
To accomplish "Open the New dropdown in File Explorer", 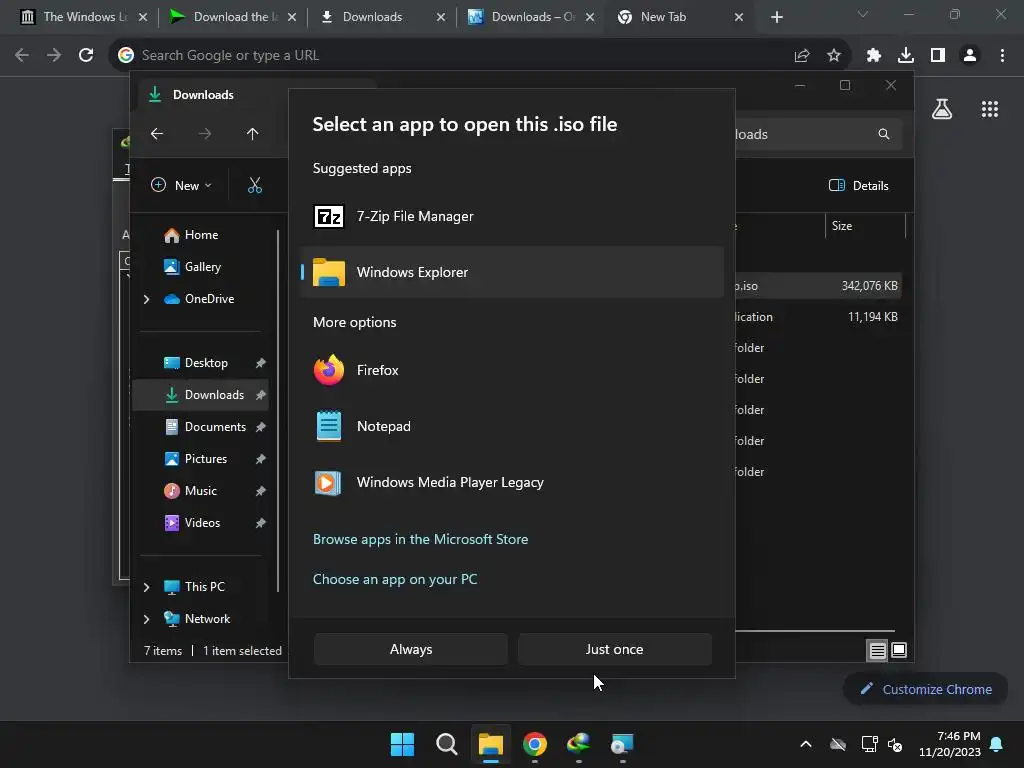I will (182, 185).
